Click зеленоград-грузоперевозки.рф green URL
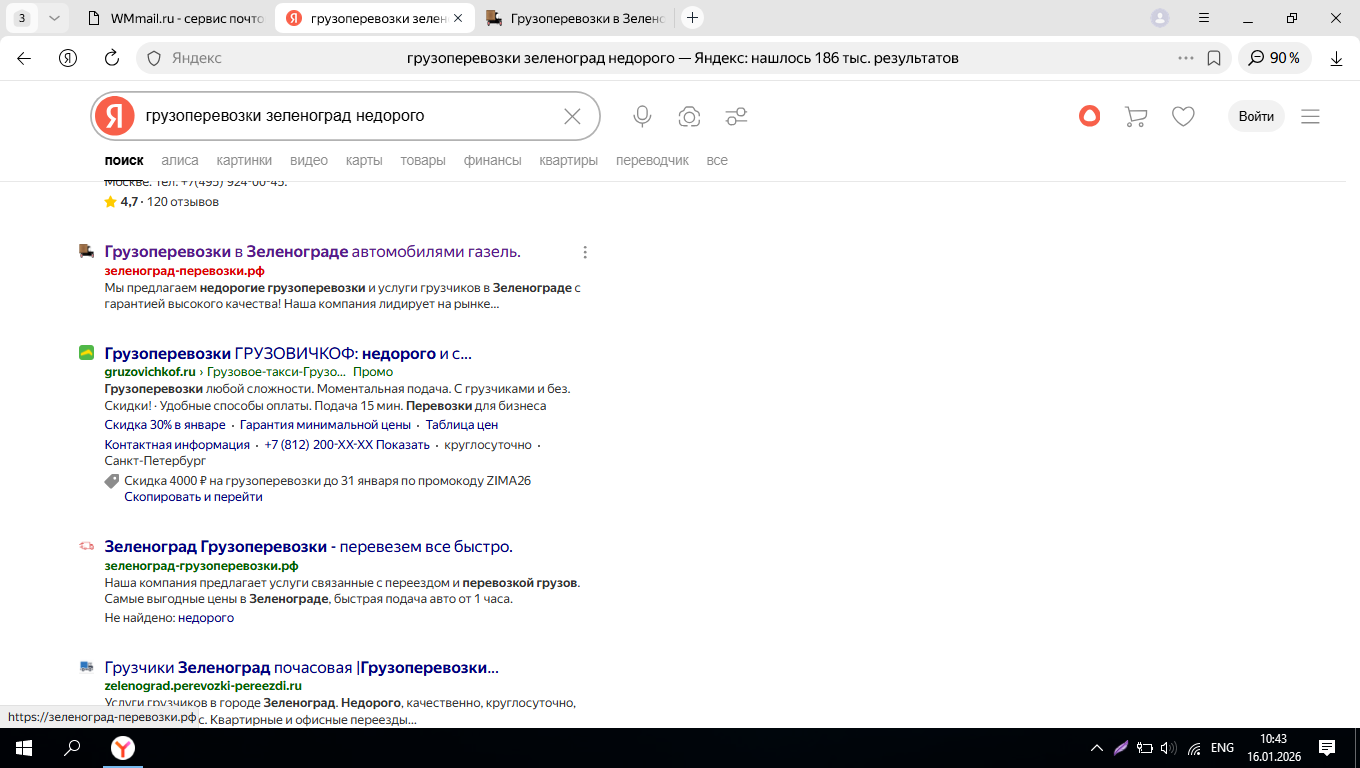The width and height of the screenshot is (1360, 768). [x=201, y=566]
